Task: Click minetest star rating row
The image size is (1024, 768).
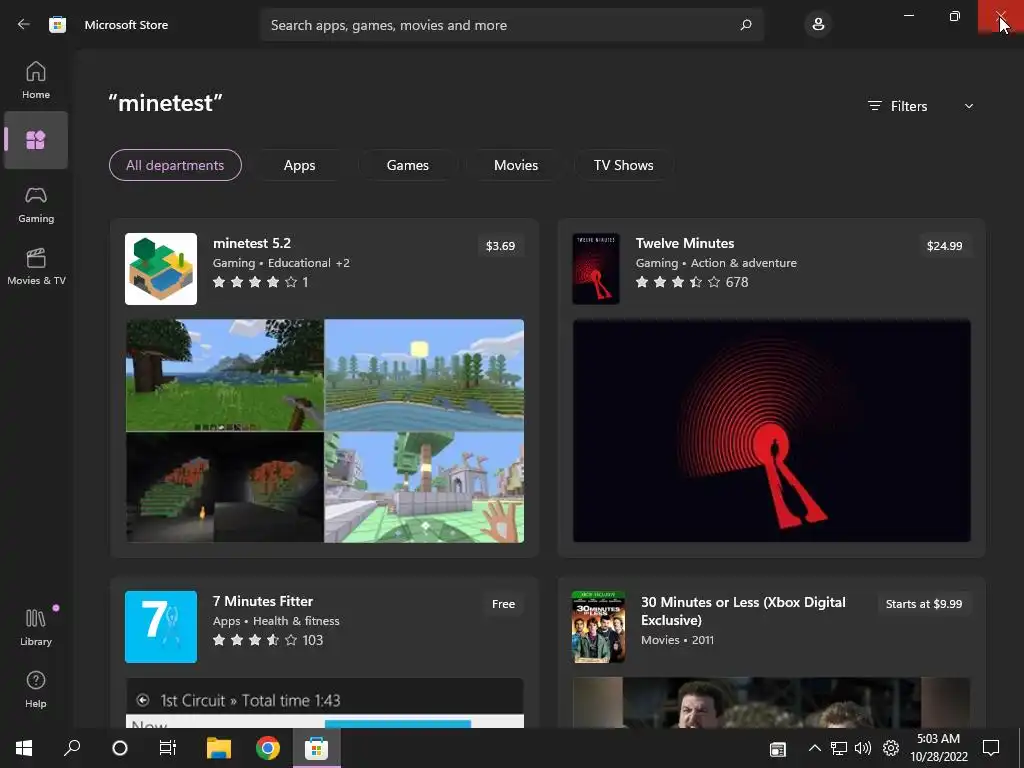Action: (261, 282)
